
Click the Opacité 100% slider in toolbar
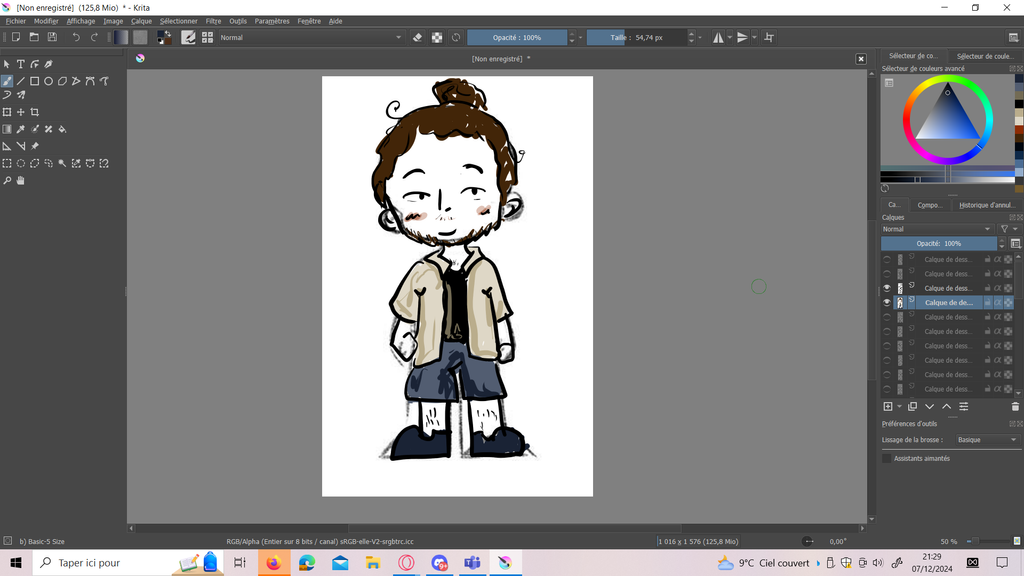pyautogui.click(x=516, y=37)
